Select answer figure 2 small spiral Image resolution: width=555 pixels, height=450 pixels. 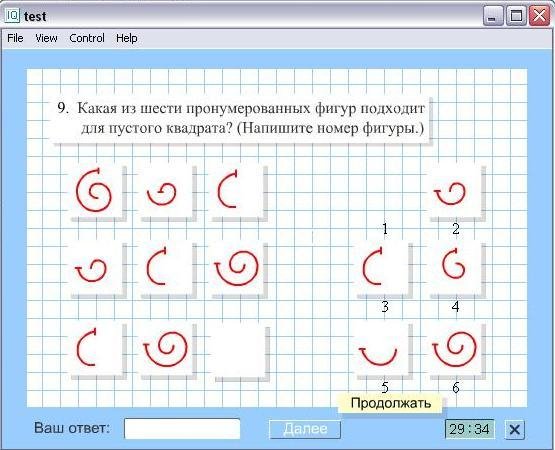click(455, 192)
